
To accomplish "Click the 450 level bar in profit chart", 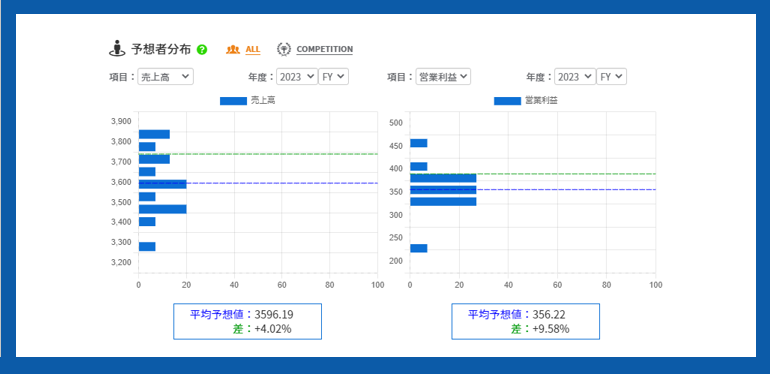I will tap(419, 143).
